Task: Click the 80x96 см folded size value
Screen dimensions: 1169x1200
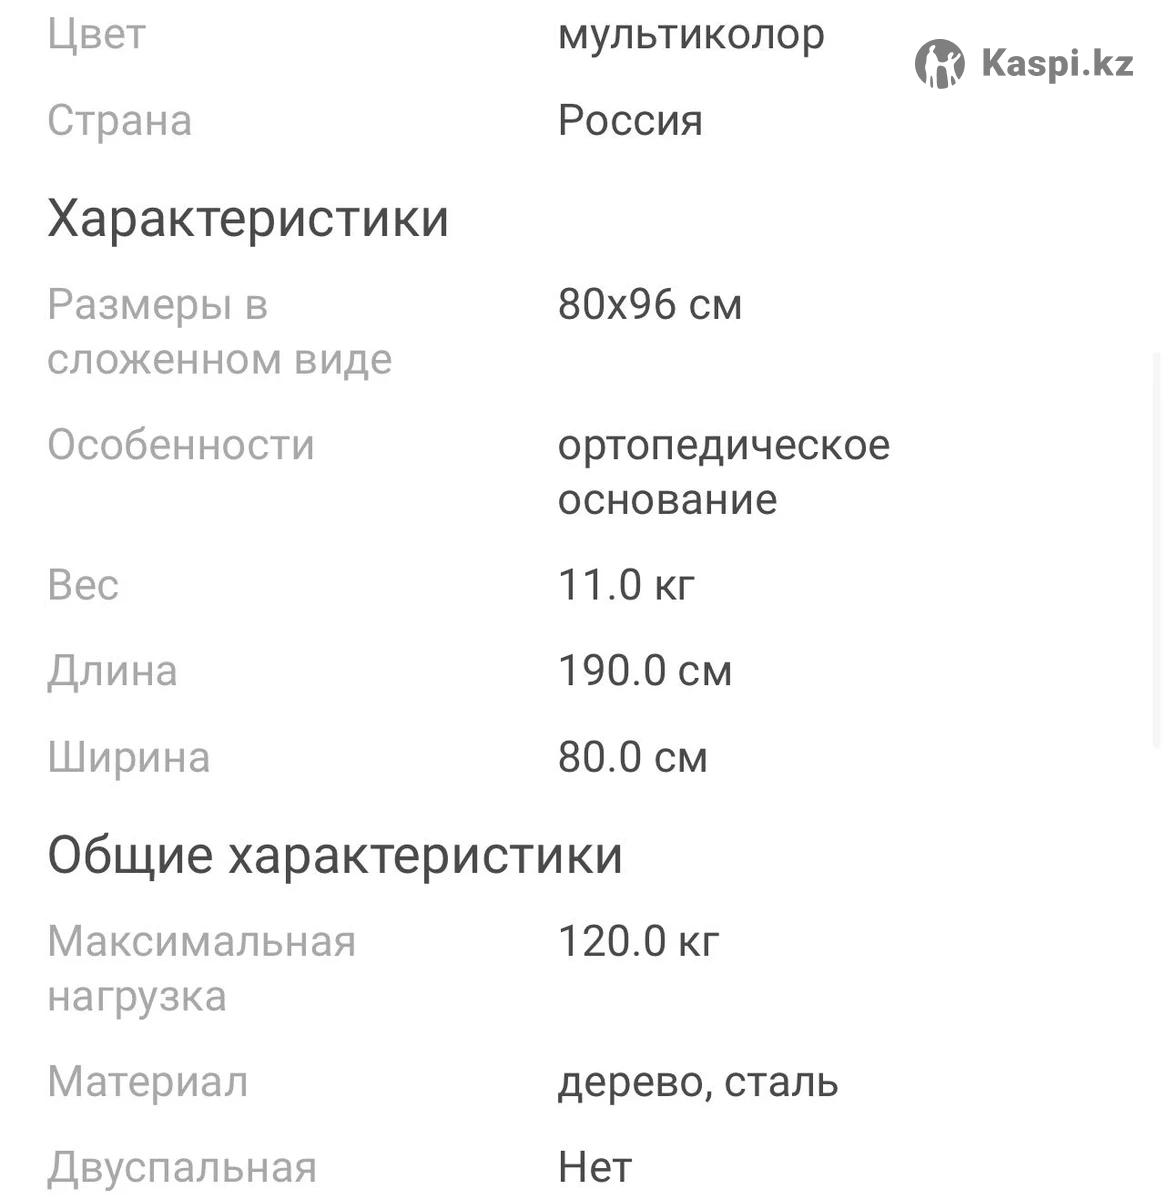Action: (x=650, y=305)
